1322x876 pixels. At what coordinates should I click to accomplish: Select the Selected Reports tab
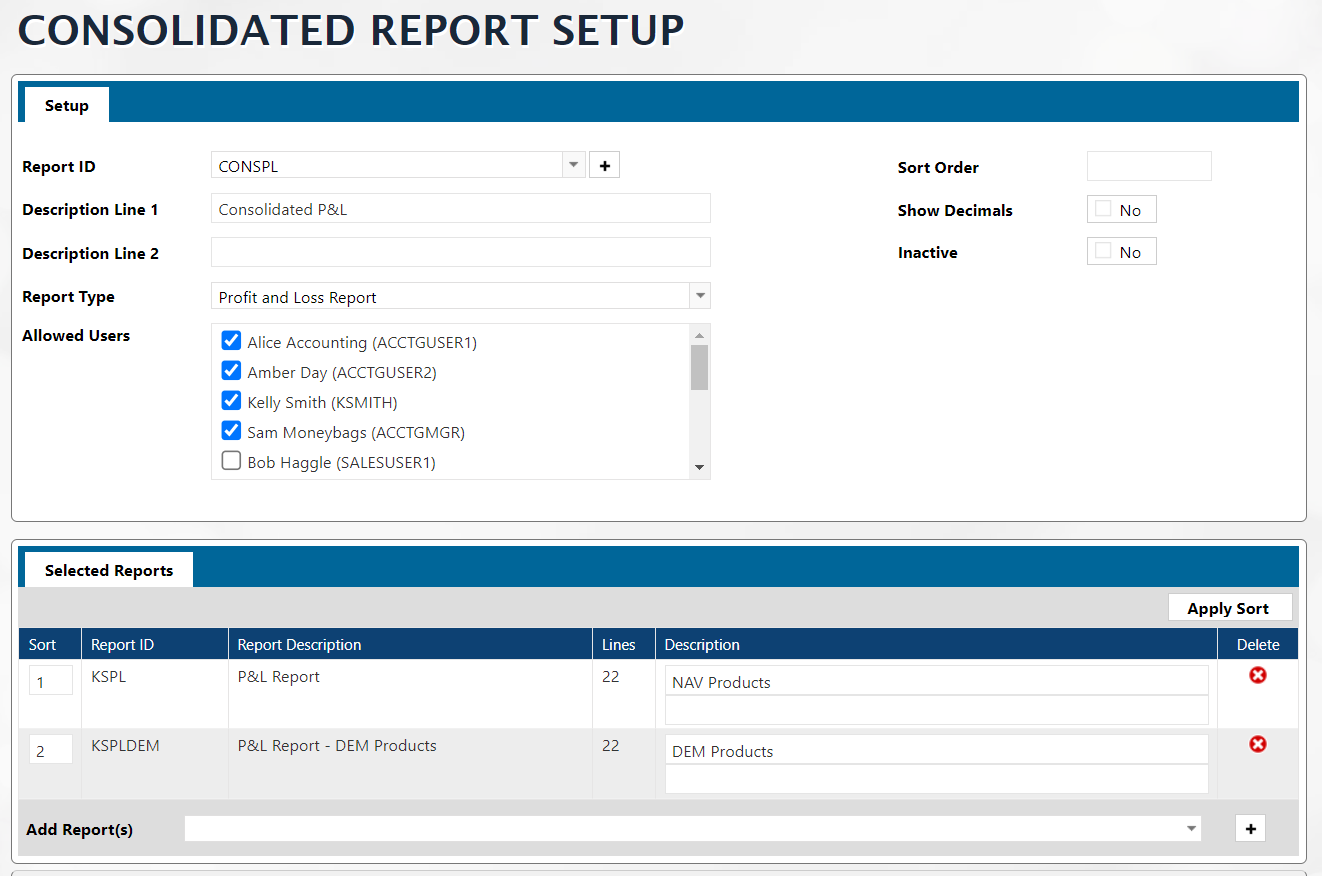(109, 570)
